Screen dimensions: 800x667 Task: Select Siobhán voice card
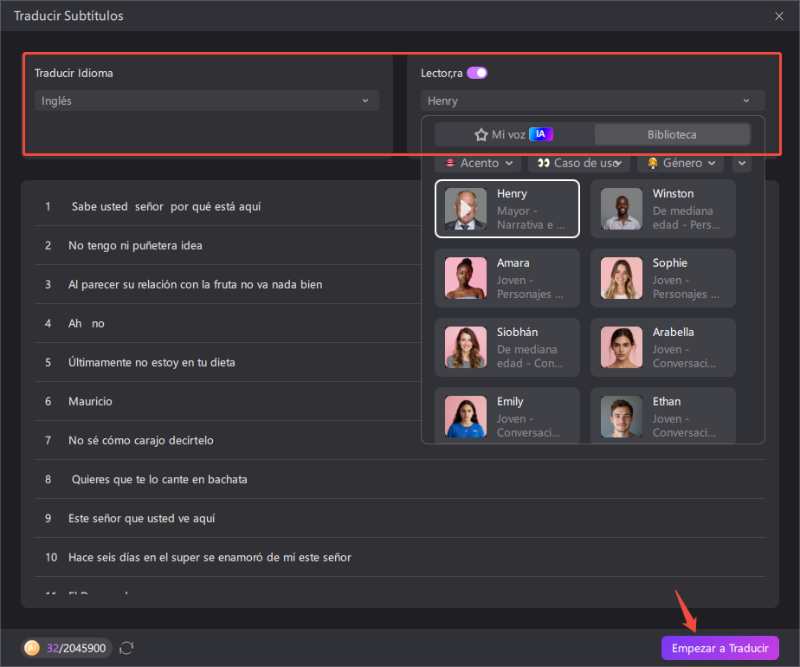(507, 347)
